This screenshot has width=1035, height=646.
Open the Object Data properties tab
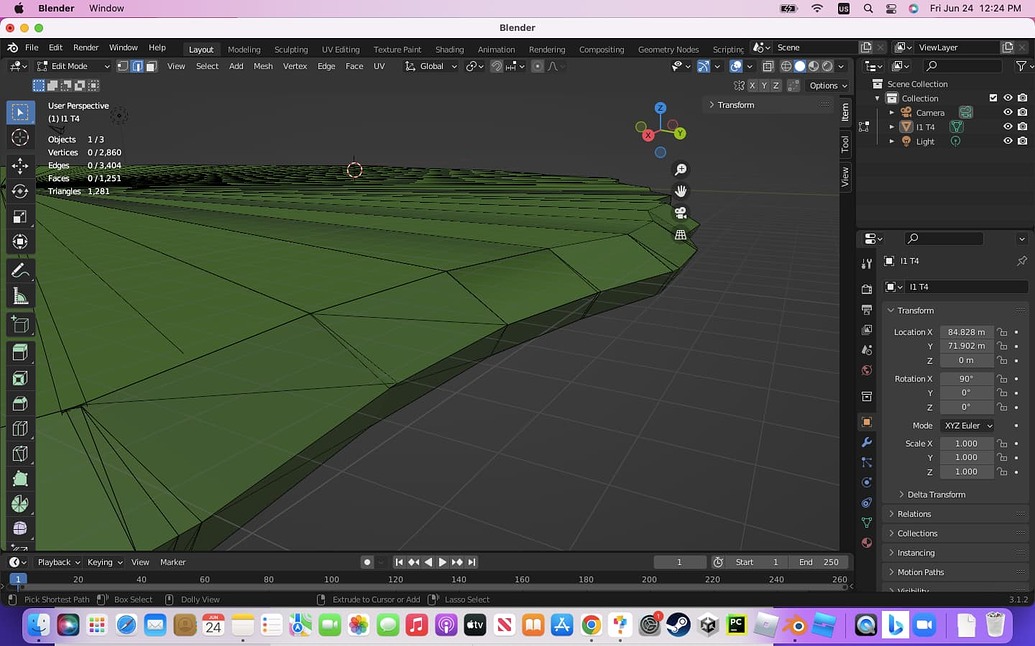pos(867,522)
